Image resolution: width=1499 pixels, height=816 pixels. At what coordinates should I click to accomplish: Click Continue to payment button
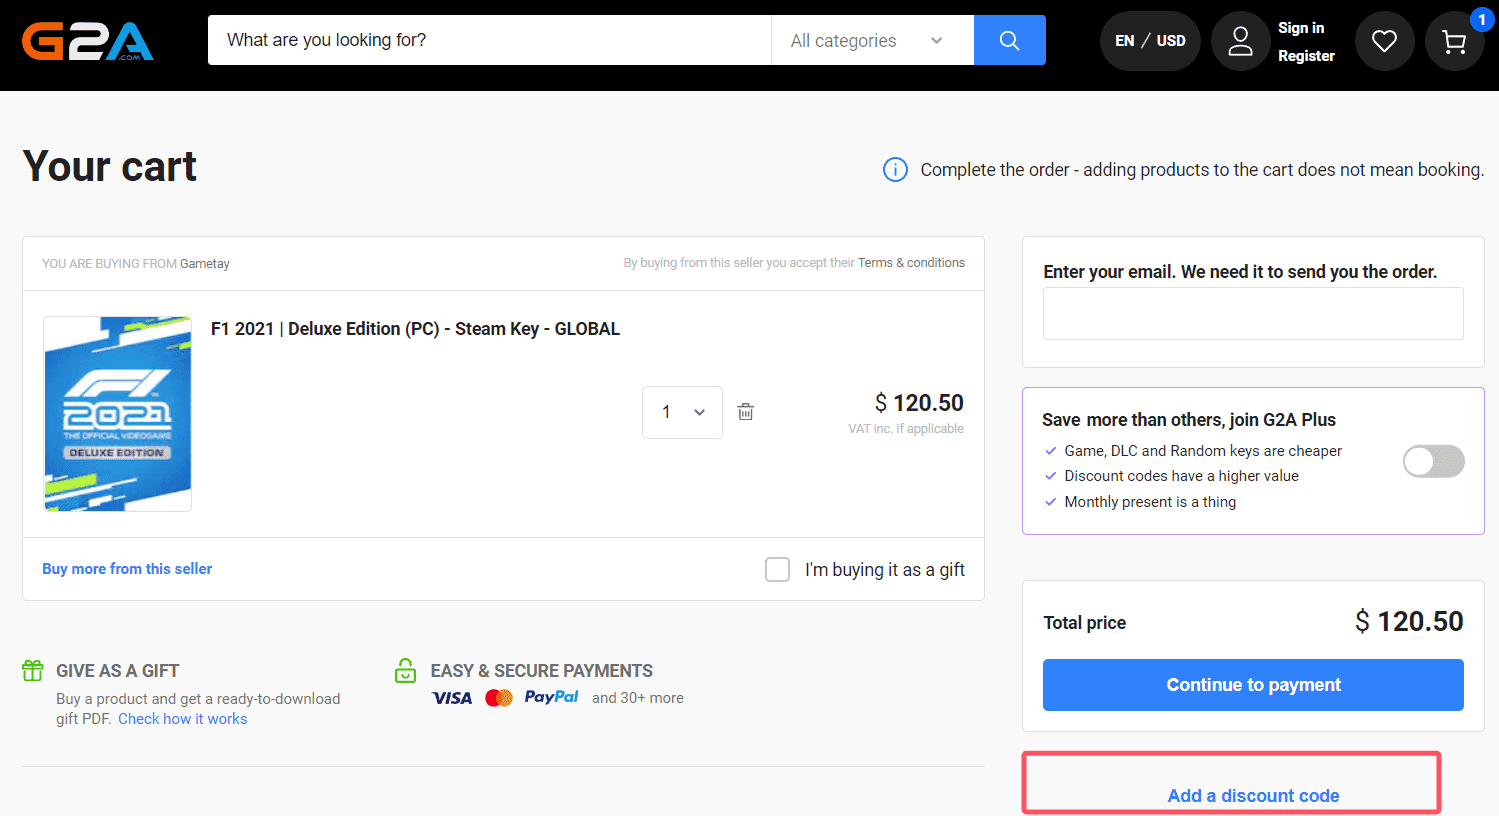tap(1253, 685)
